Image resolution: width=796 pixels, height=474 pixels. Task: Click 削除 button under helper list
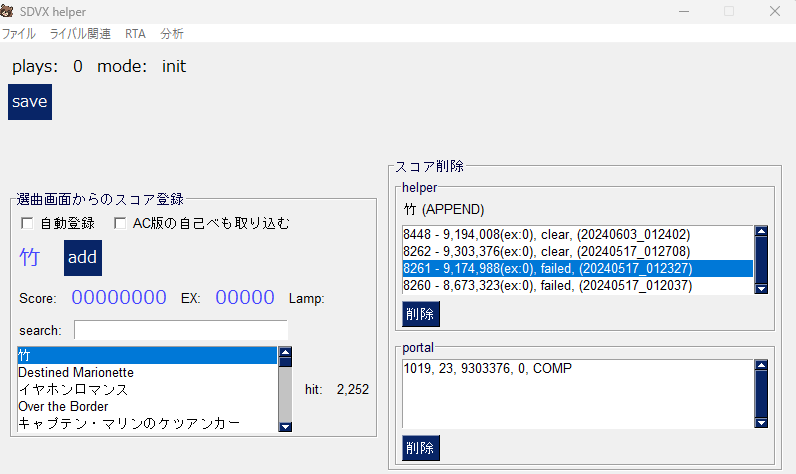(420, 314)
